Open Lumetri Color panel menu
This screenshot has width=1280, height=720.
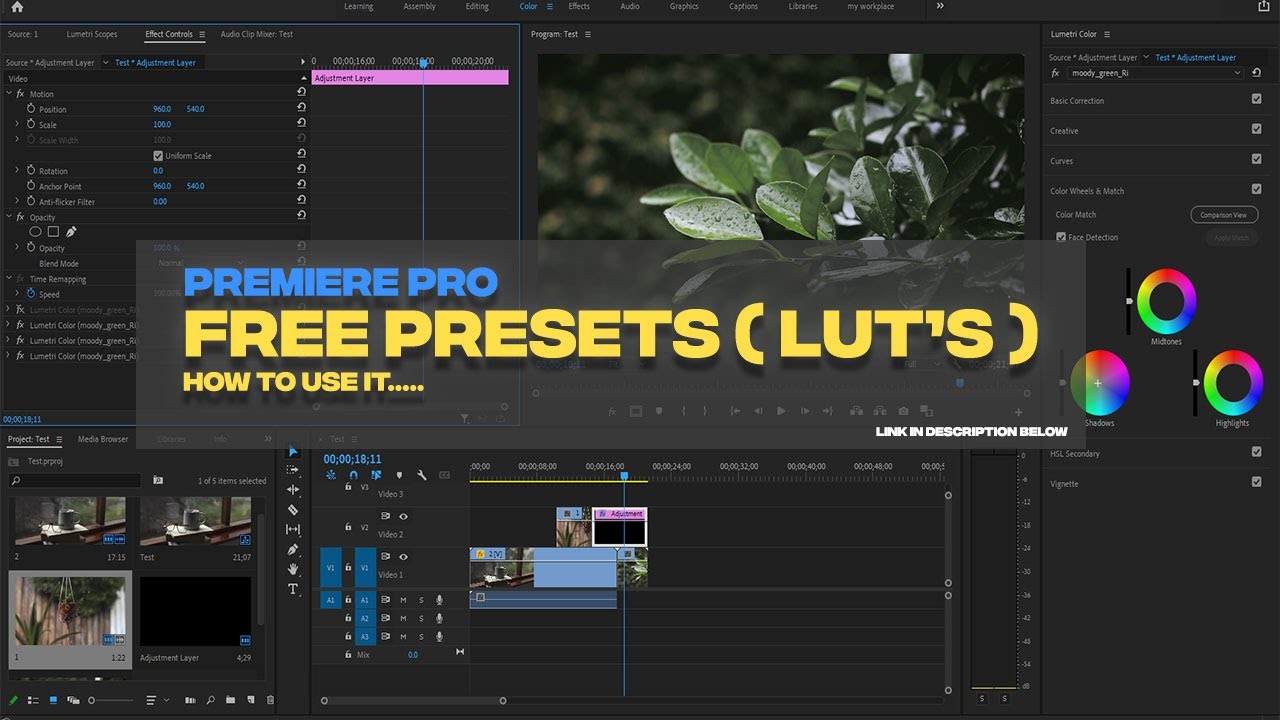(x=1108, y=34)
